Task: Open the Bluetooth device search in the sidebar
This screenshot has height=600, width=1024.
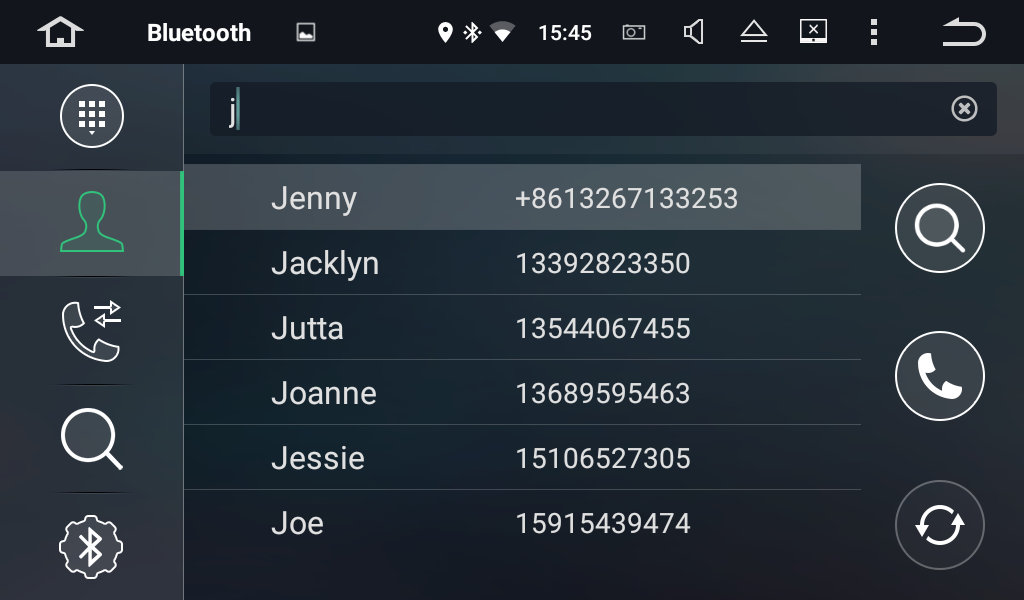Action: (x=92, y=439)
